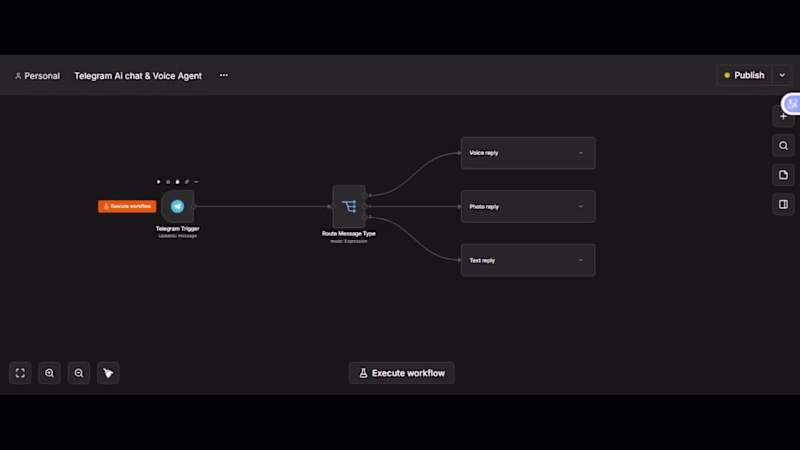Expand the Photo reply group chevron
Viewport: 800px width, 450px height.
pos(581,207)
